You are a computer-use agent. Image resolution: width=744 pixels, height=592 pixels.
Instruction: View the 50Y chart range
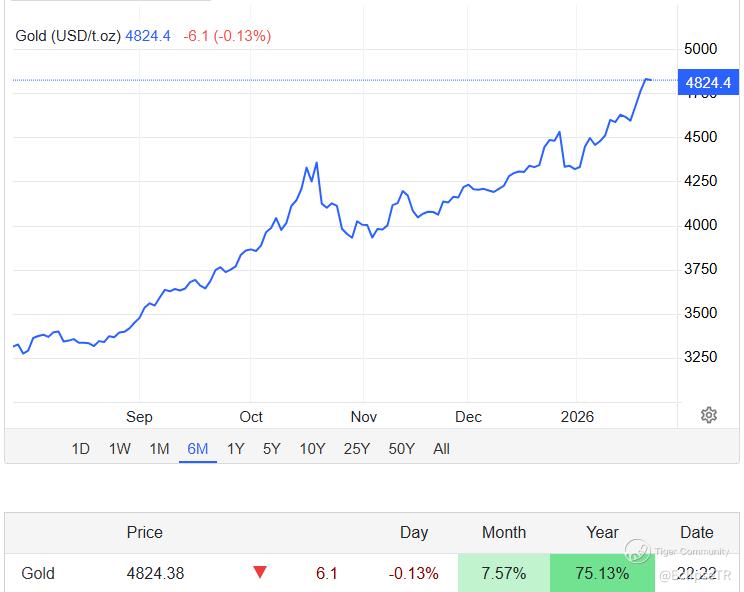tap(401, 449)
